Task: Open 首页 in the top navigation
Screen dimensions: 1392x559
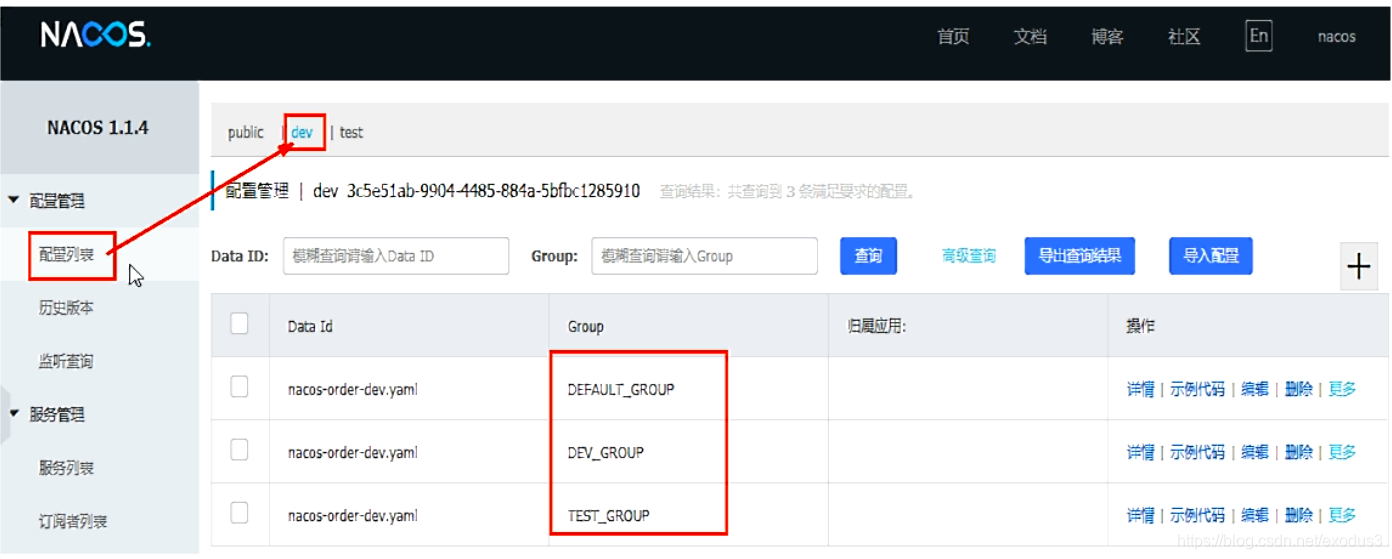Action: point(953,37)
